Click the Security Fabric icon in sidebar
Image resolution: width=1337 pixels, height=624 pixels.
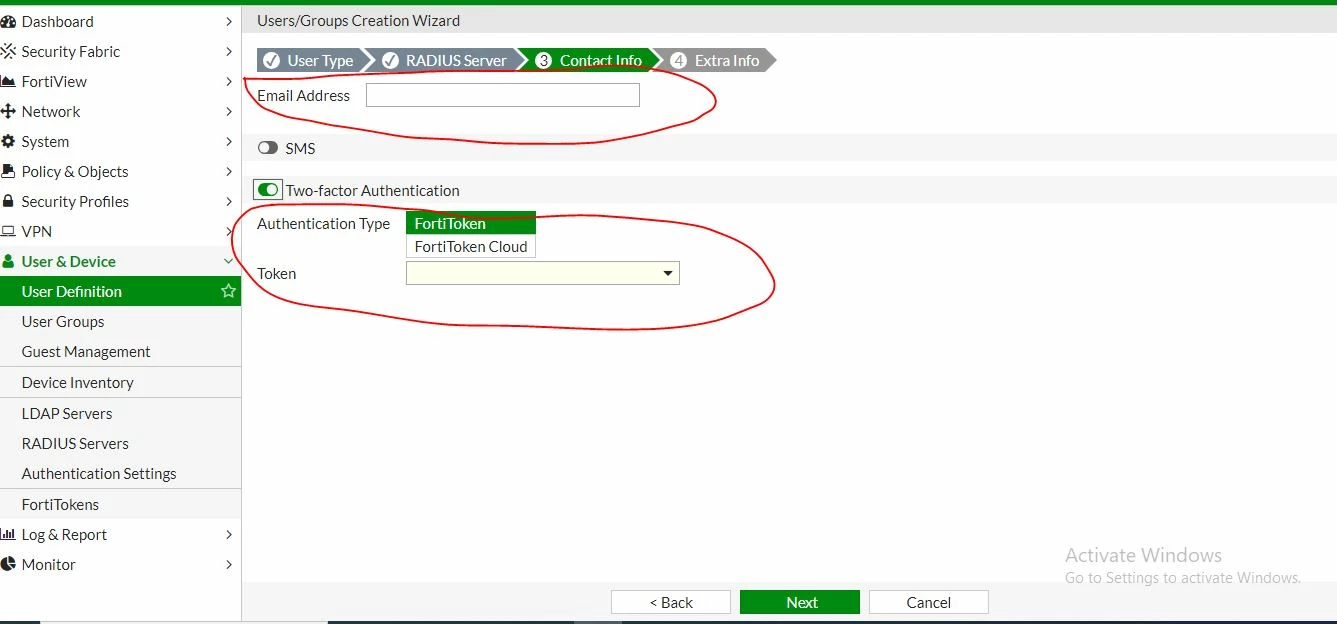(x=7, y=51)
